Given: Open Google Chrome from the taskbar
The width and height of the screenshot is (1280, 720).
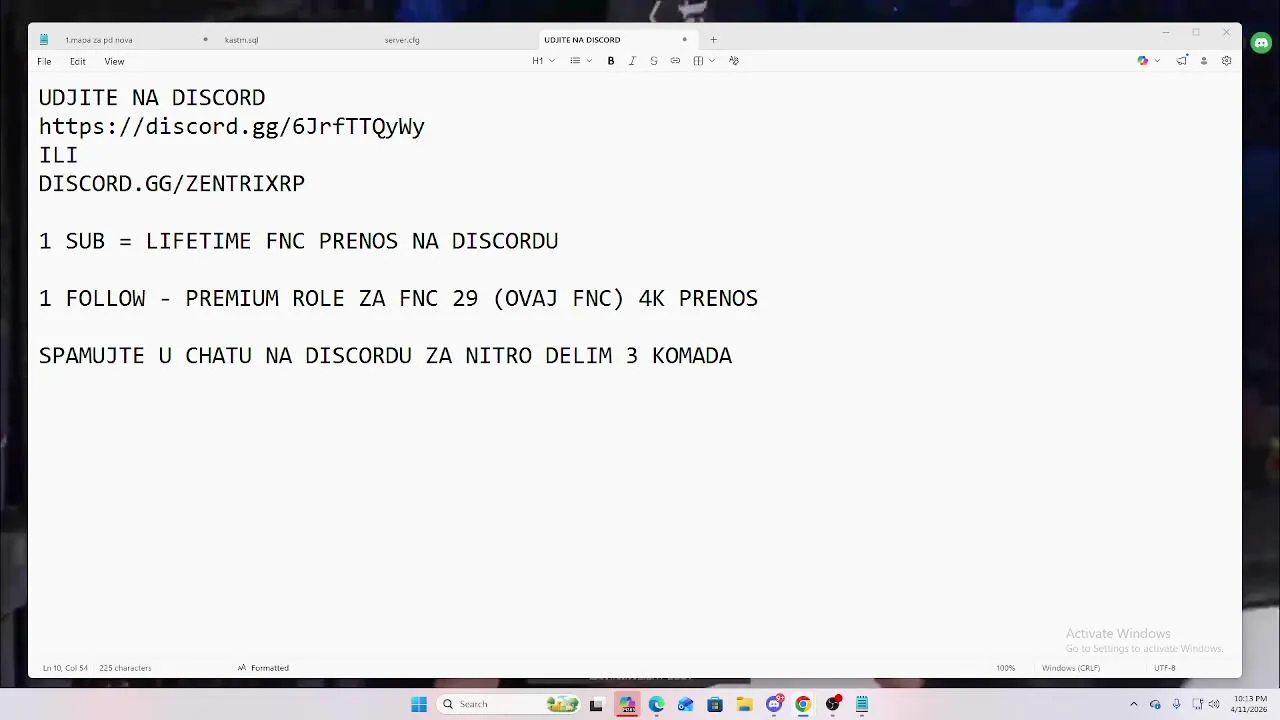Looking at the screenshot, I should pyautogui.click(x=803, y=704).
